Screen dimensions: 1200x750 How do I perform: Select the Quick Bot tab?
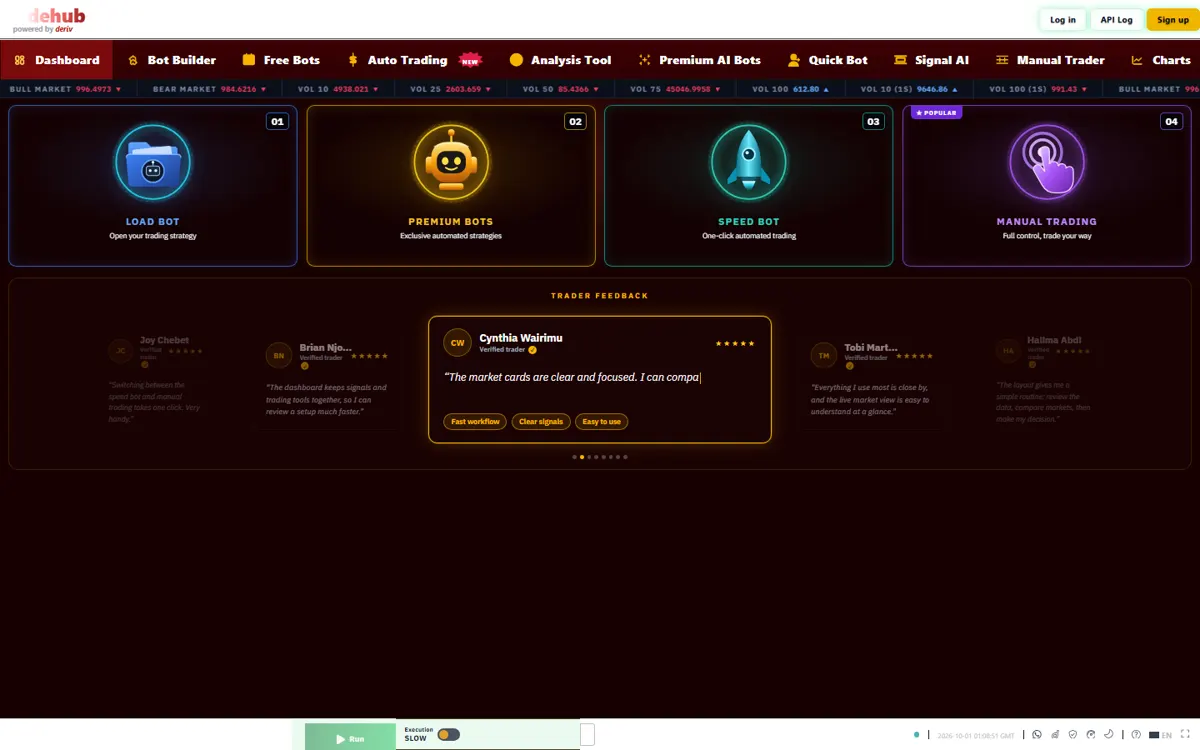(827, 60)
